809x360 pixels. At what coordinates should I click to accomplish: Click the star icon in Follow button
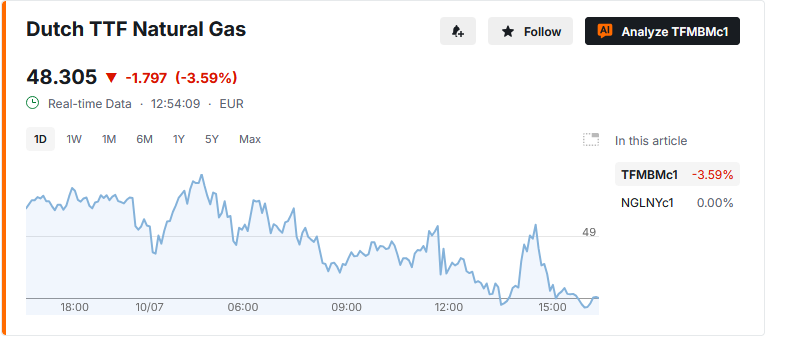pyautogui.click(x=508, y=32)
